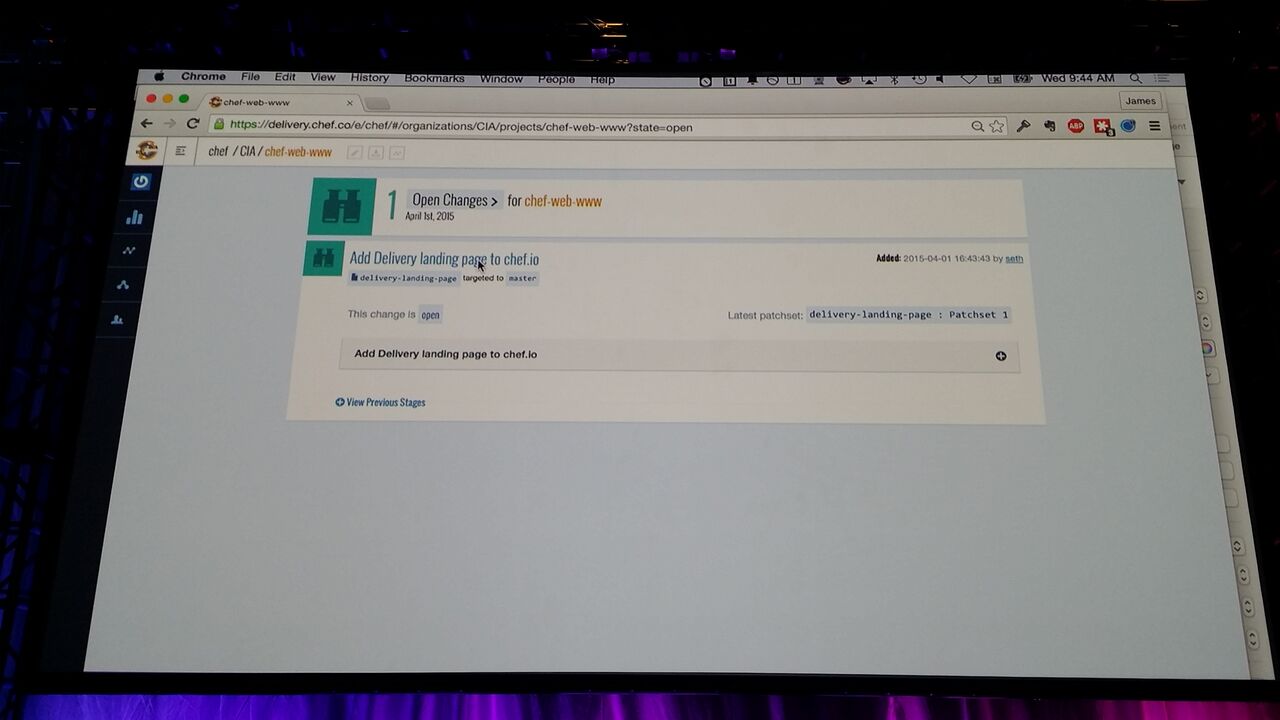This screenshot has width=1280, height=720.
Task: Click the download icon next to the breadcrumb
Action: coord(376,152)
